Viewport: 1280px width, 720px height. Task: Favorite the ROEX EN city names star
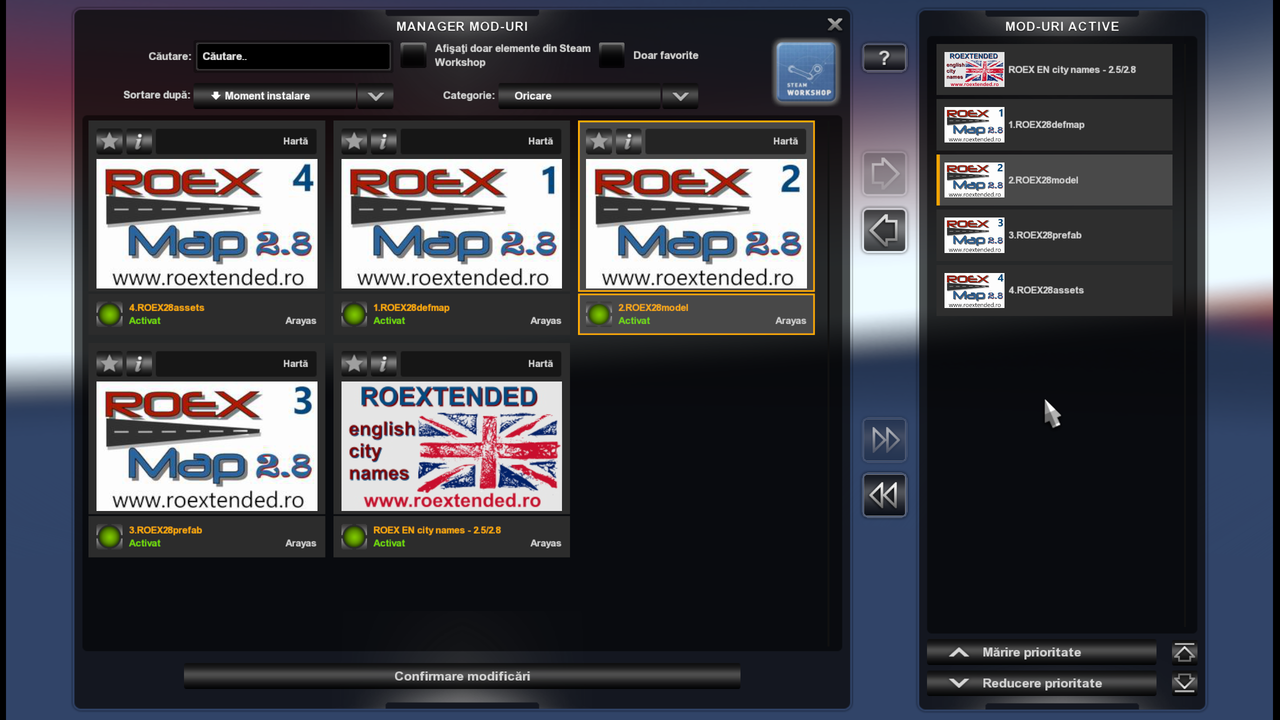(354, 364)
